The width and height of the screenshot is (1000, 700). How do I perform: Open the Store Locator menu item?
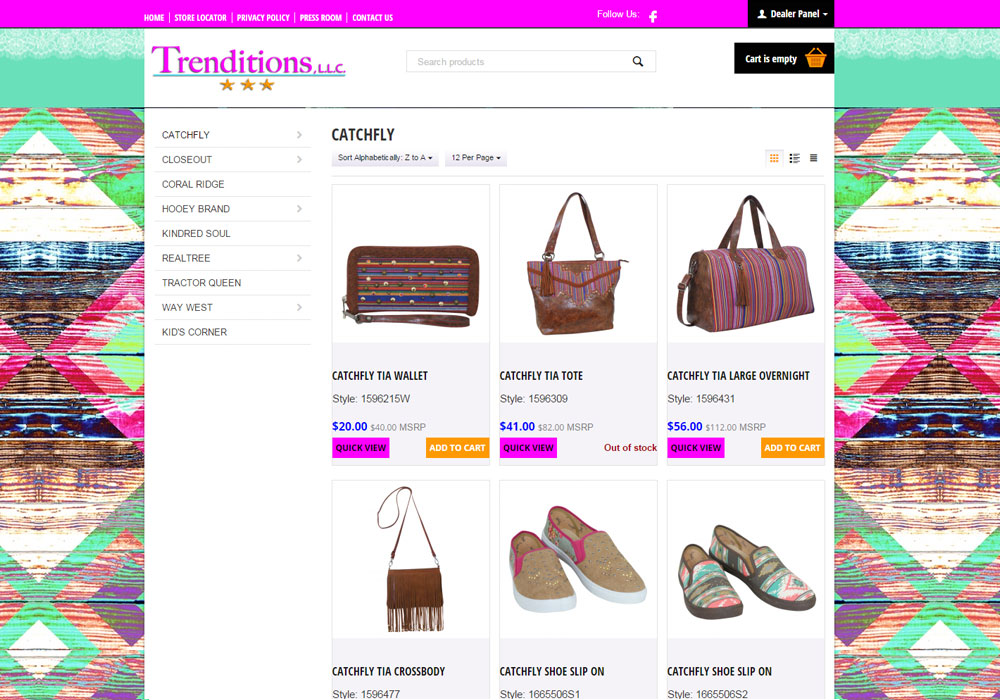pyautogui.click(x=200, y=18)
